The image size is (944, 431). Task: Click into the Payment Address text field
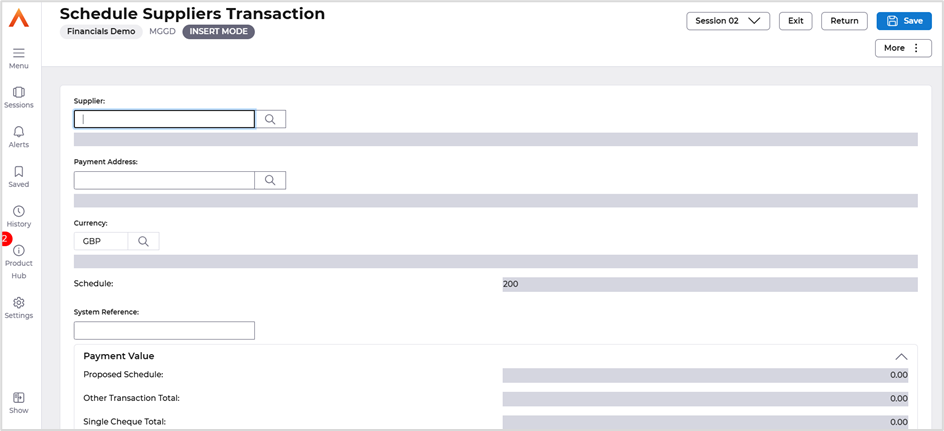click(x=164, y=180)
